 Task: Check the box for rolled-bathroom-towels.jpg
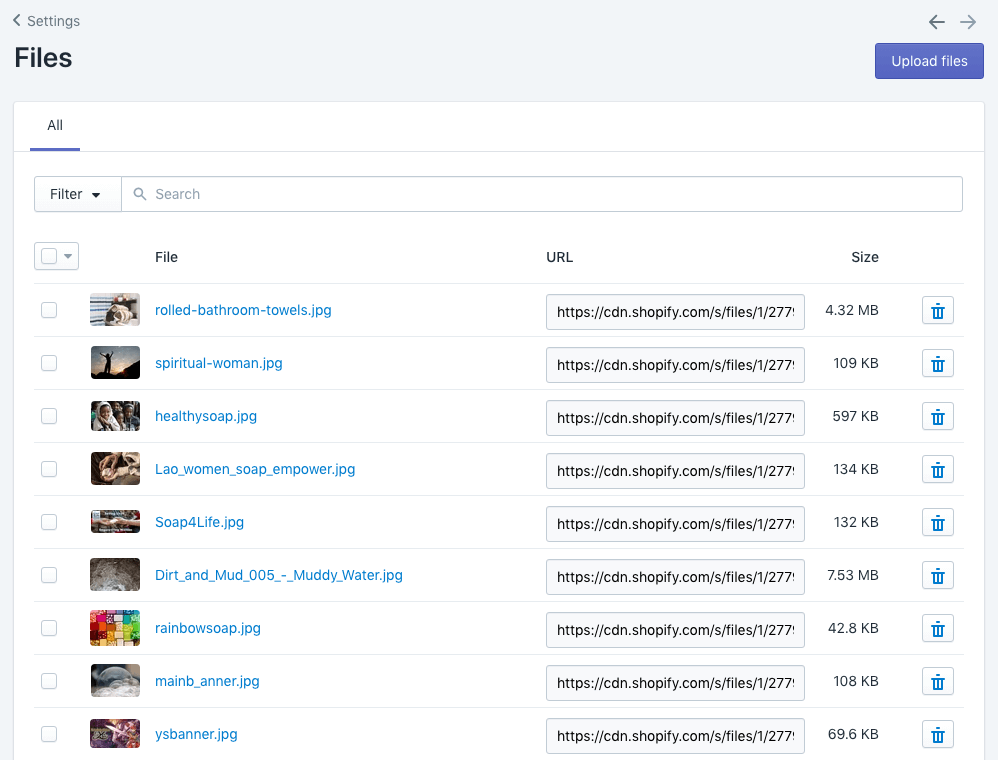[49, 310]
